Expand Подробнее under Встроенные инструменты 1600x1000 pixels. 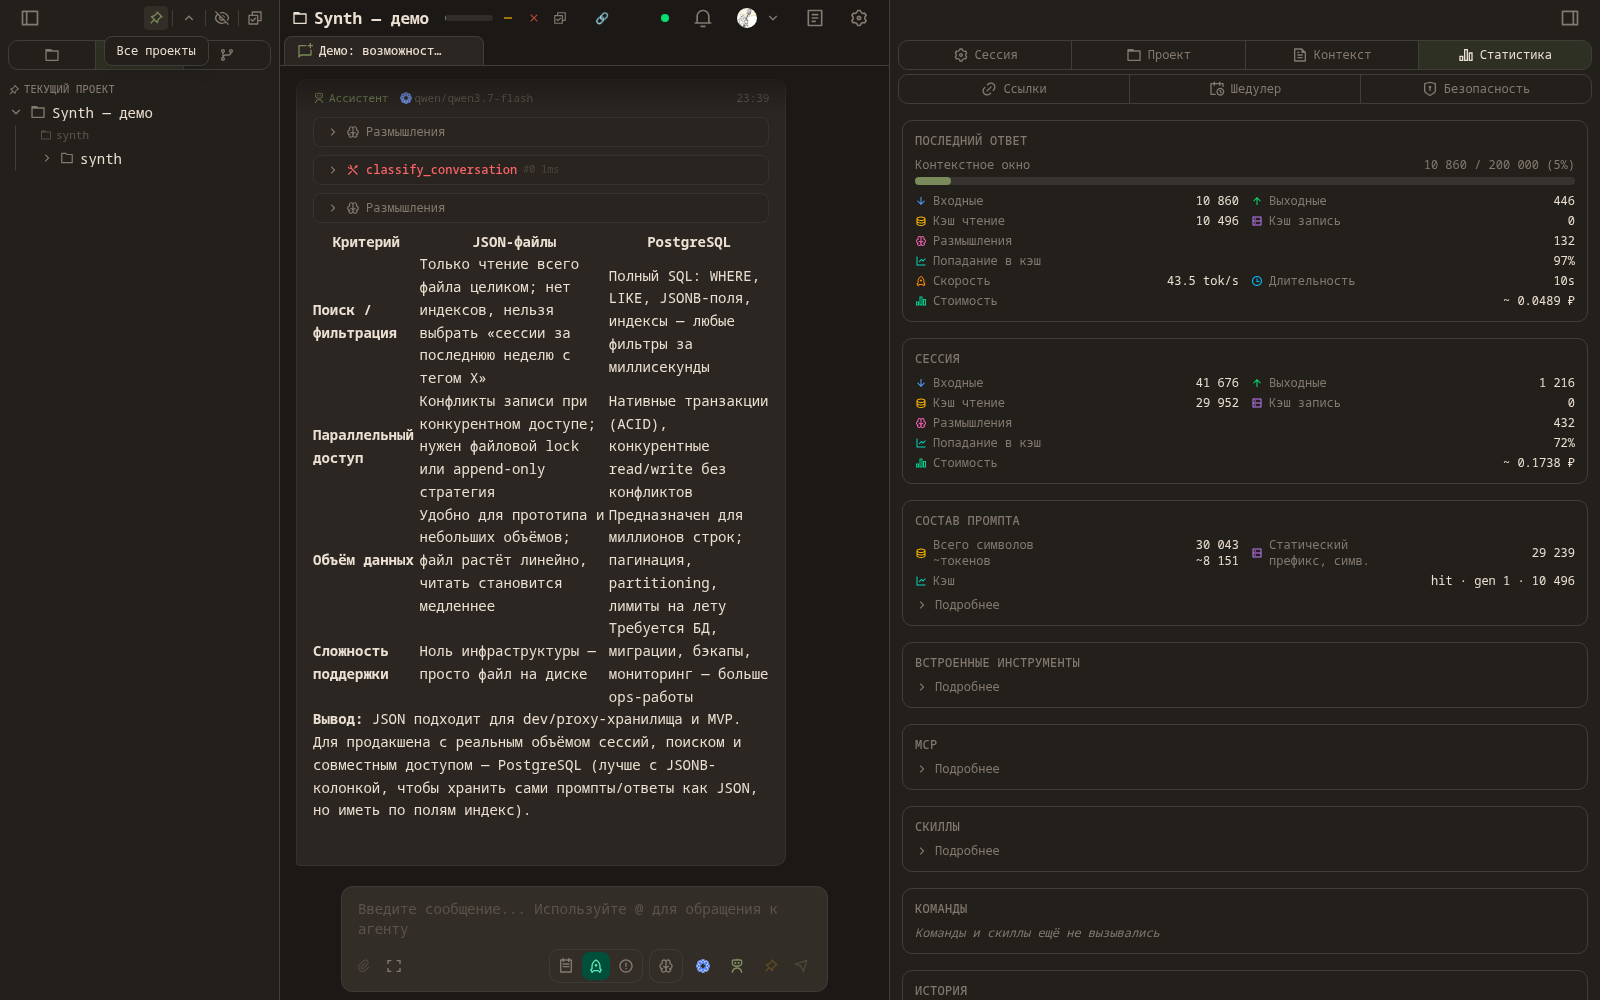958,687
